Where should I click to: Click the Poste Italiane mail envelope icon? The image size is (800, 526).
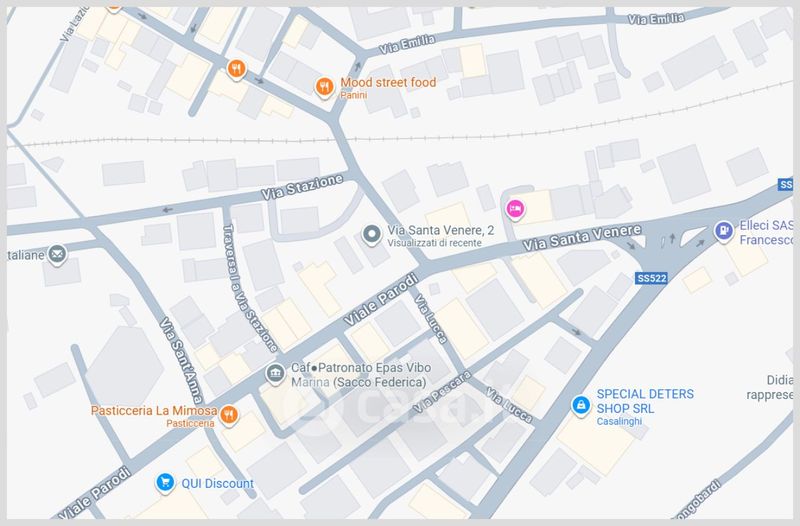(x=58, y=256)
